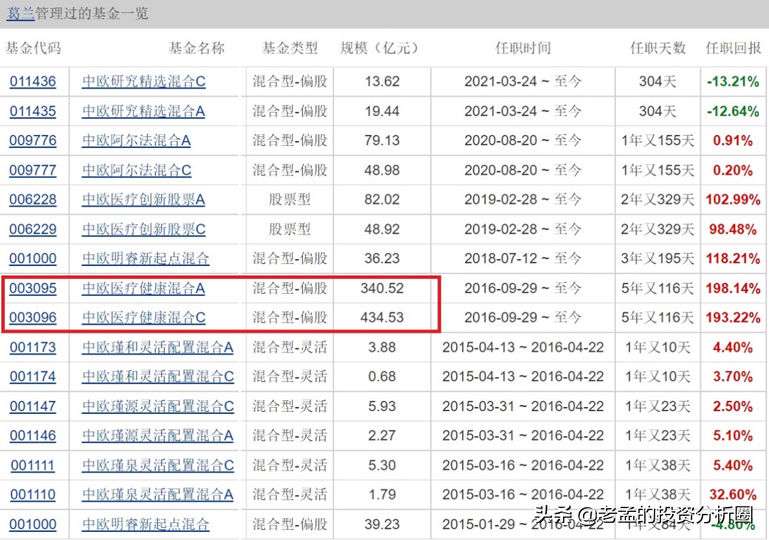The height and width of the screenshot is (540, 769).
Task: Open fund code 001174
Action: [x=33, y=377]
